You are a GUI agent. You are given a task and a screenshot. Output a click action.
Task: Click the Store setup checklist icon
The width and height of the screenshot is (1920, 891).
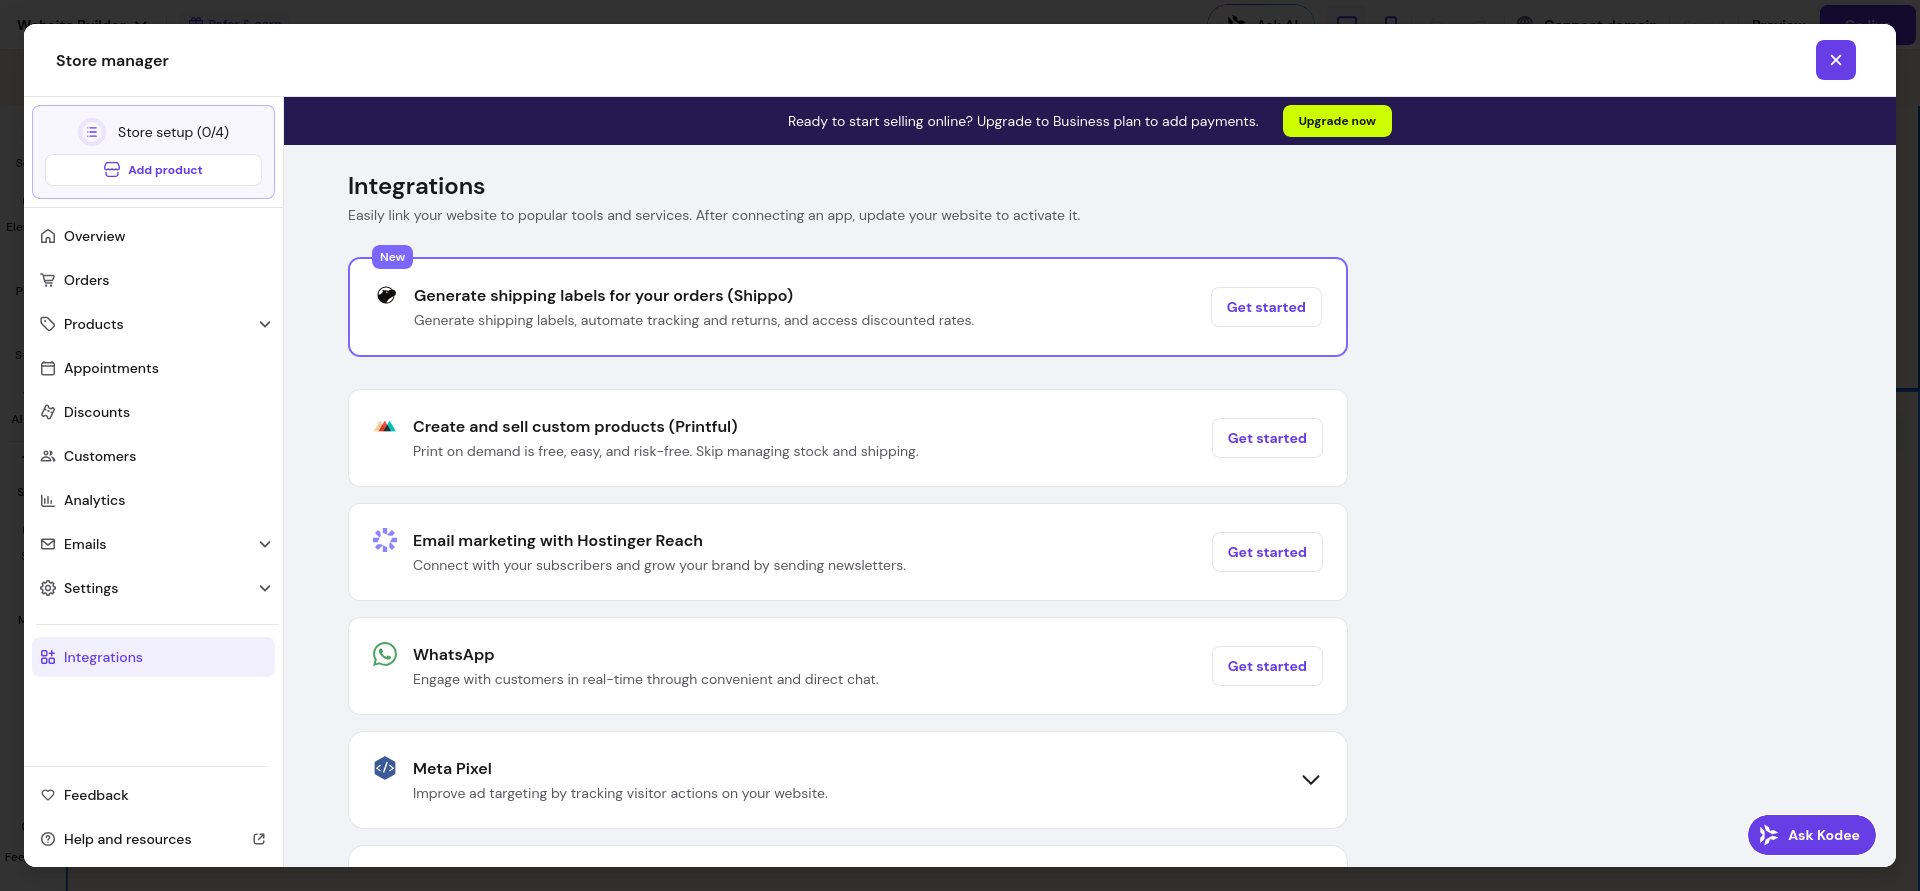pos(92,132)
